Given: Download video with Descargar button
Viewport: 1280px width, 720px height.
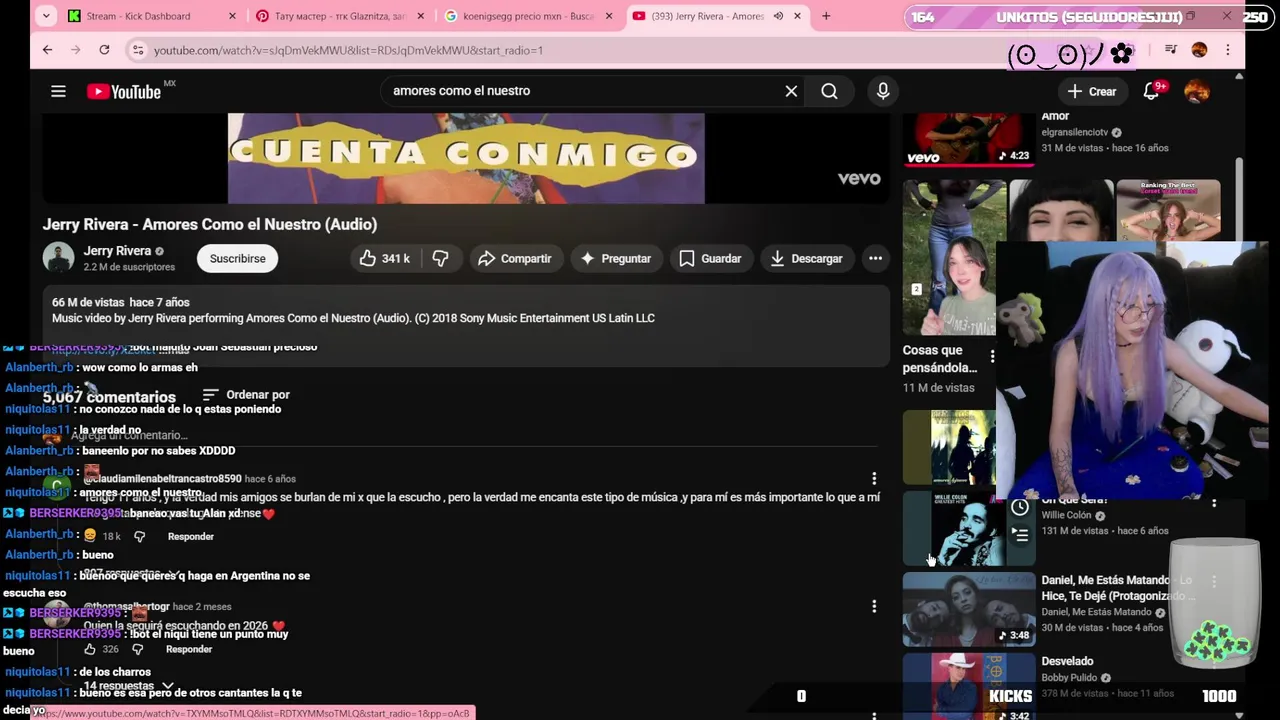Looking at the screenshot, I should point(806,258).
